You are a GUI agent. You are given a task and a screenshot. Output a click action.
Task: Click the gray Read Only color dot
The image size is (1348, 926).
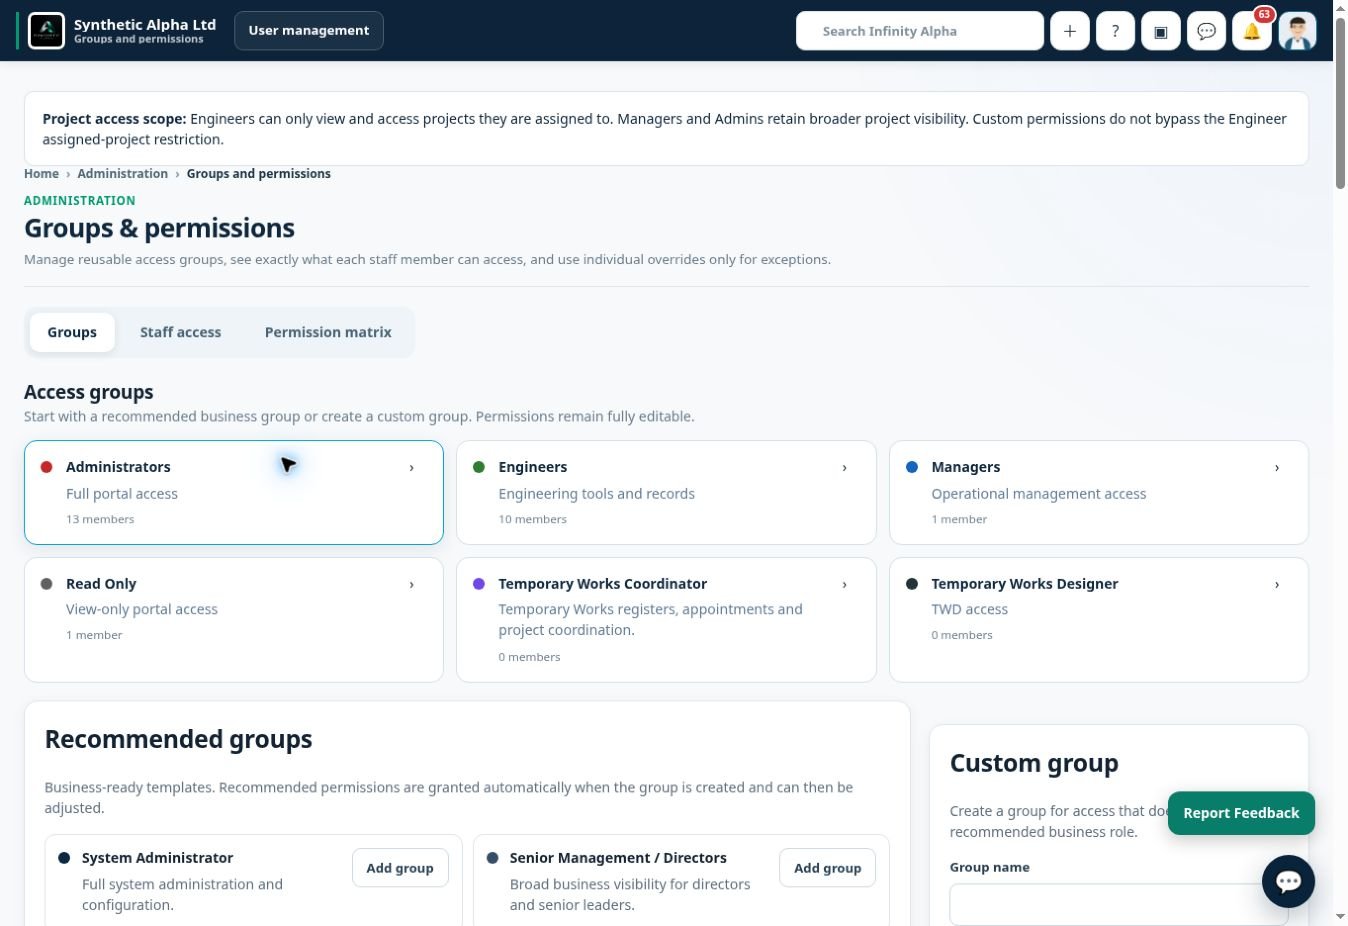46,584
